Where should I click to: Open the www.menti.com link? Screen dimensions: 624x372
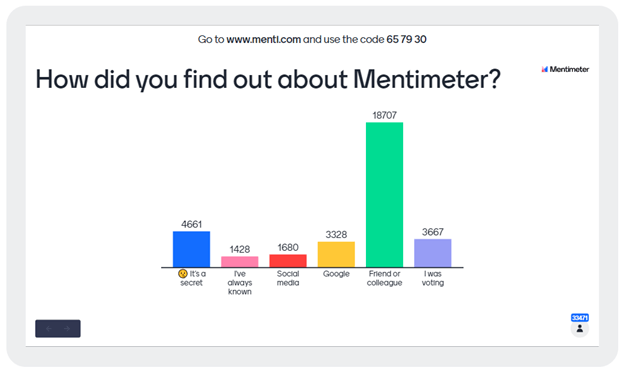[263, 39]
